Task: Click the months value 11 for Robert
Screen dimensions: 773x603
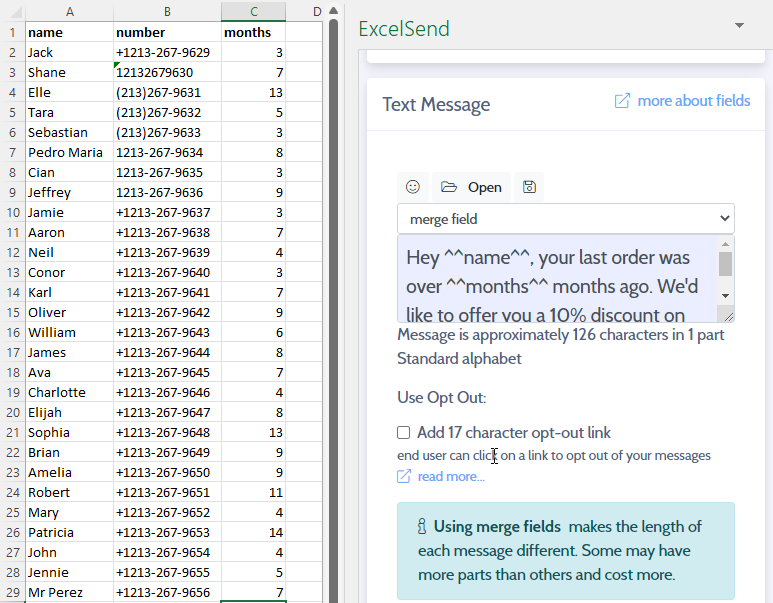Action: (253, 493)
